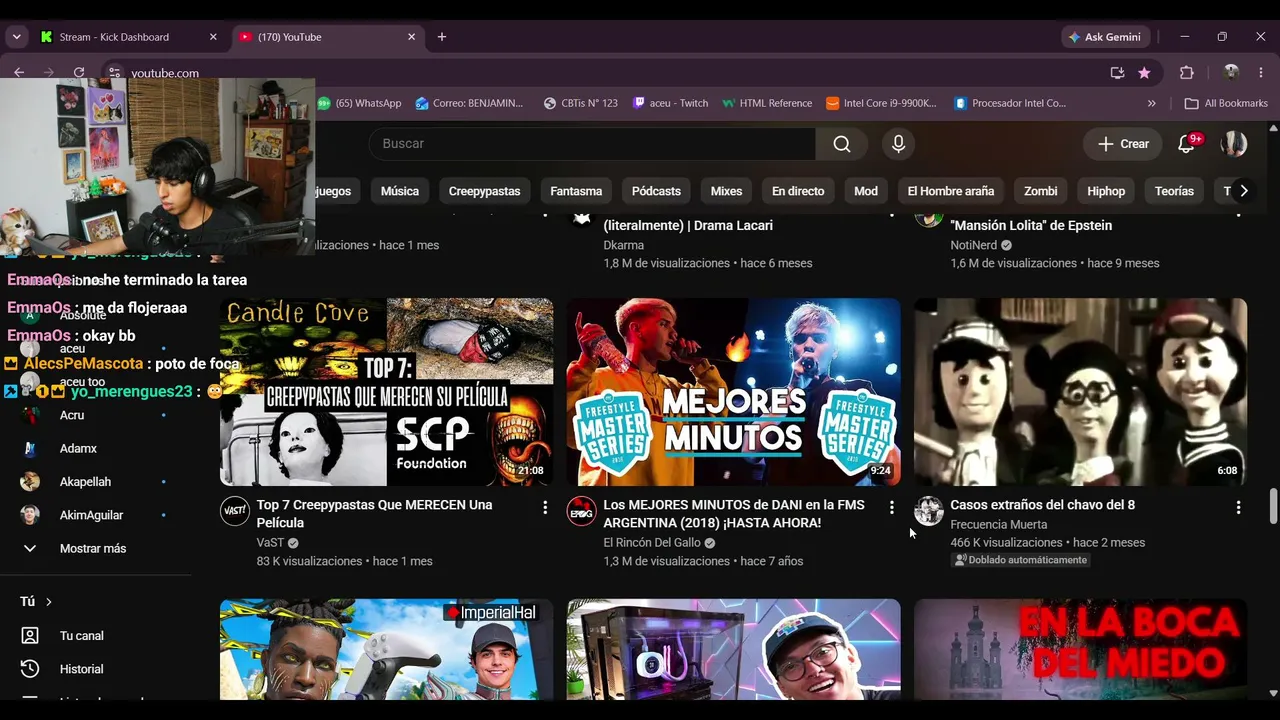This screenshot has height=720, width=1280.
Task: Open the tab search dropdown arrow
Action: click(16, 37)
